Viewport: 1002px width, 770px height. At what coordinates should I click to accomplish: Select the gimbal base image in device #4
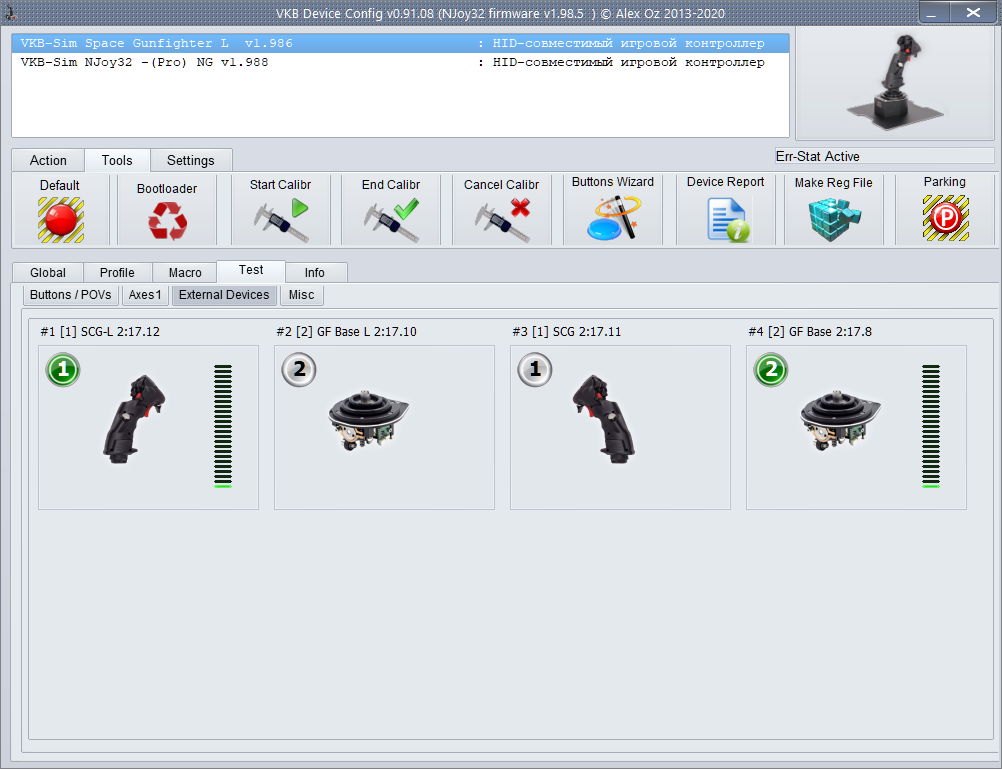(x=840, y=420)
